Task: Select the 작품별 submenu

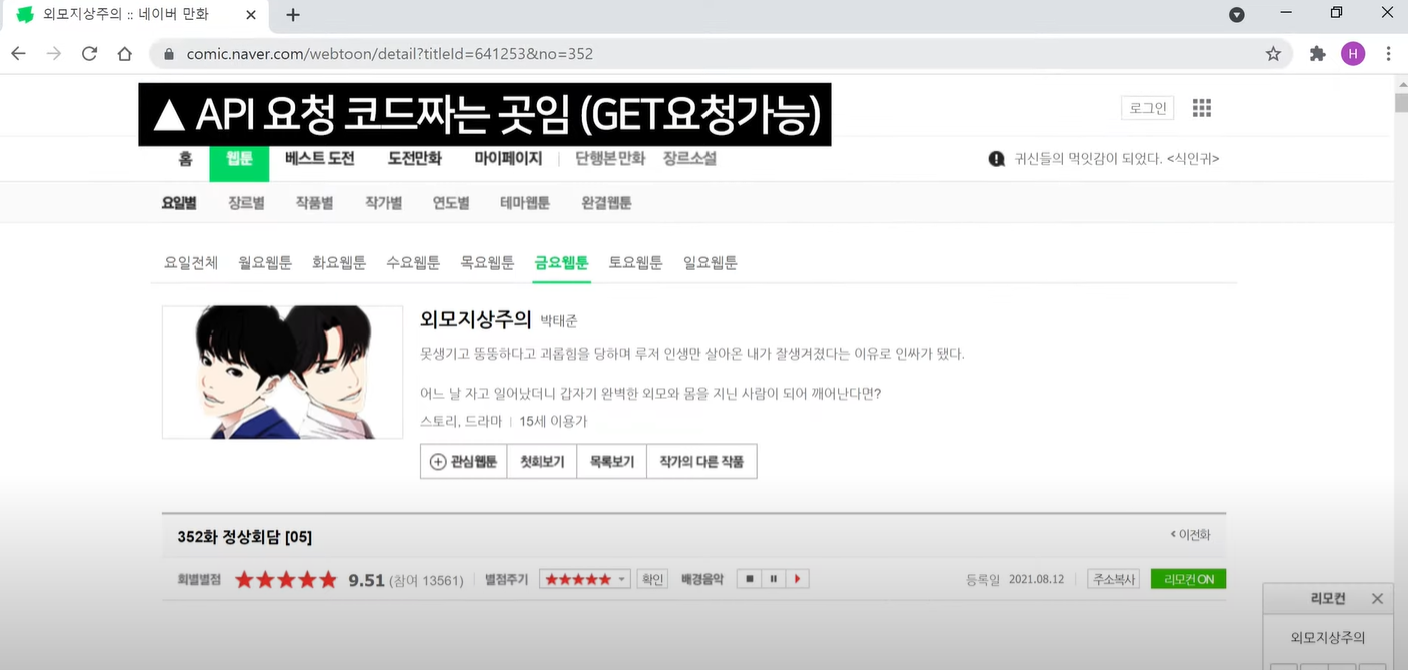Action: click(314, 203)
